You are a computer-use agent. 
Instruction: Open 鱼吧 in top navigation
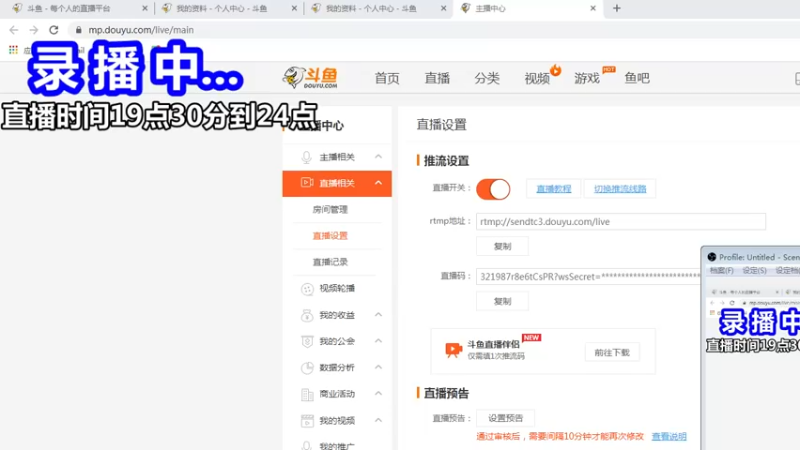(x=637, y=78)
